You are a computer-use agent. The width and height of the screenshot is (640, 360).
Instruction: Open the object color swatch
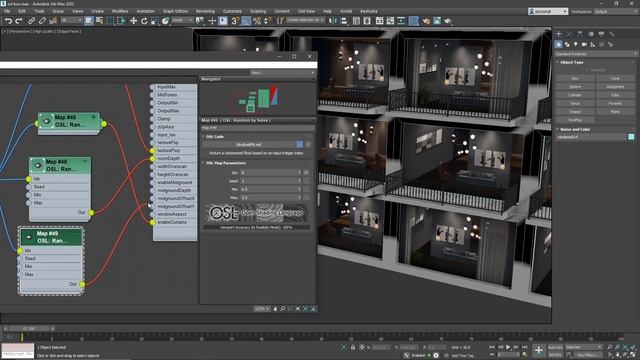[631, 137]
